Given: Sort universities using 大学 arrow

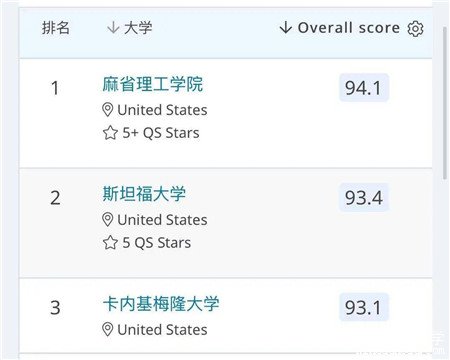Looking at the screenshot, I should [113, 27].
